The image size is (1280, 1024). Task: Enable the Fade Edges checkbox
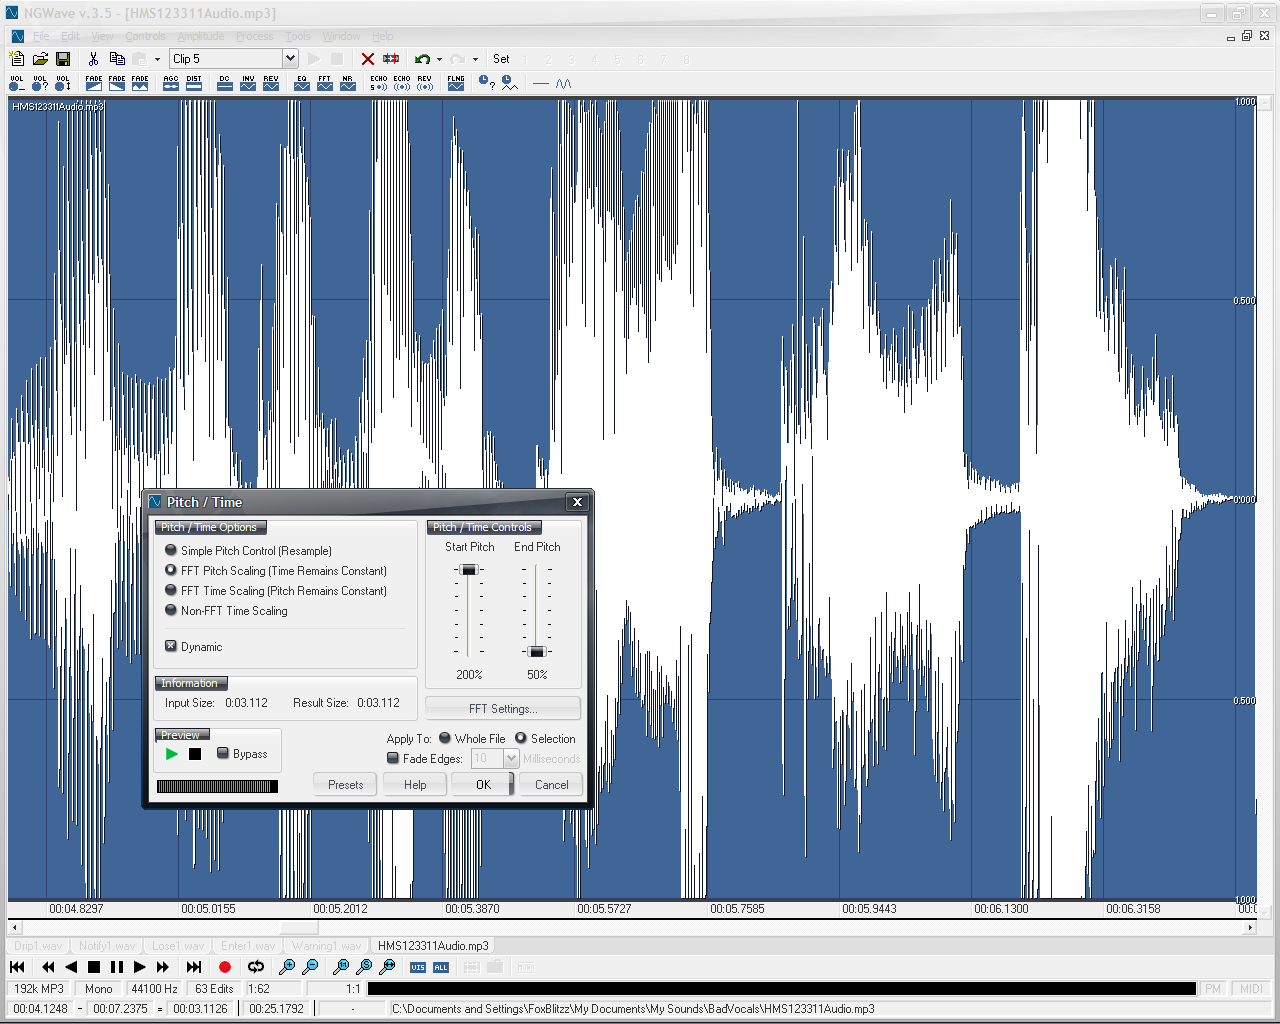pos(393,758)
